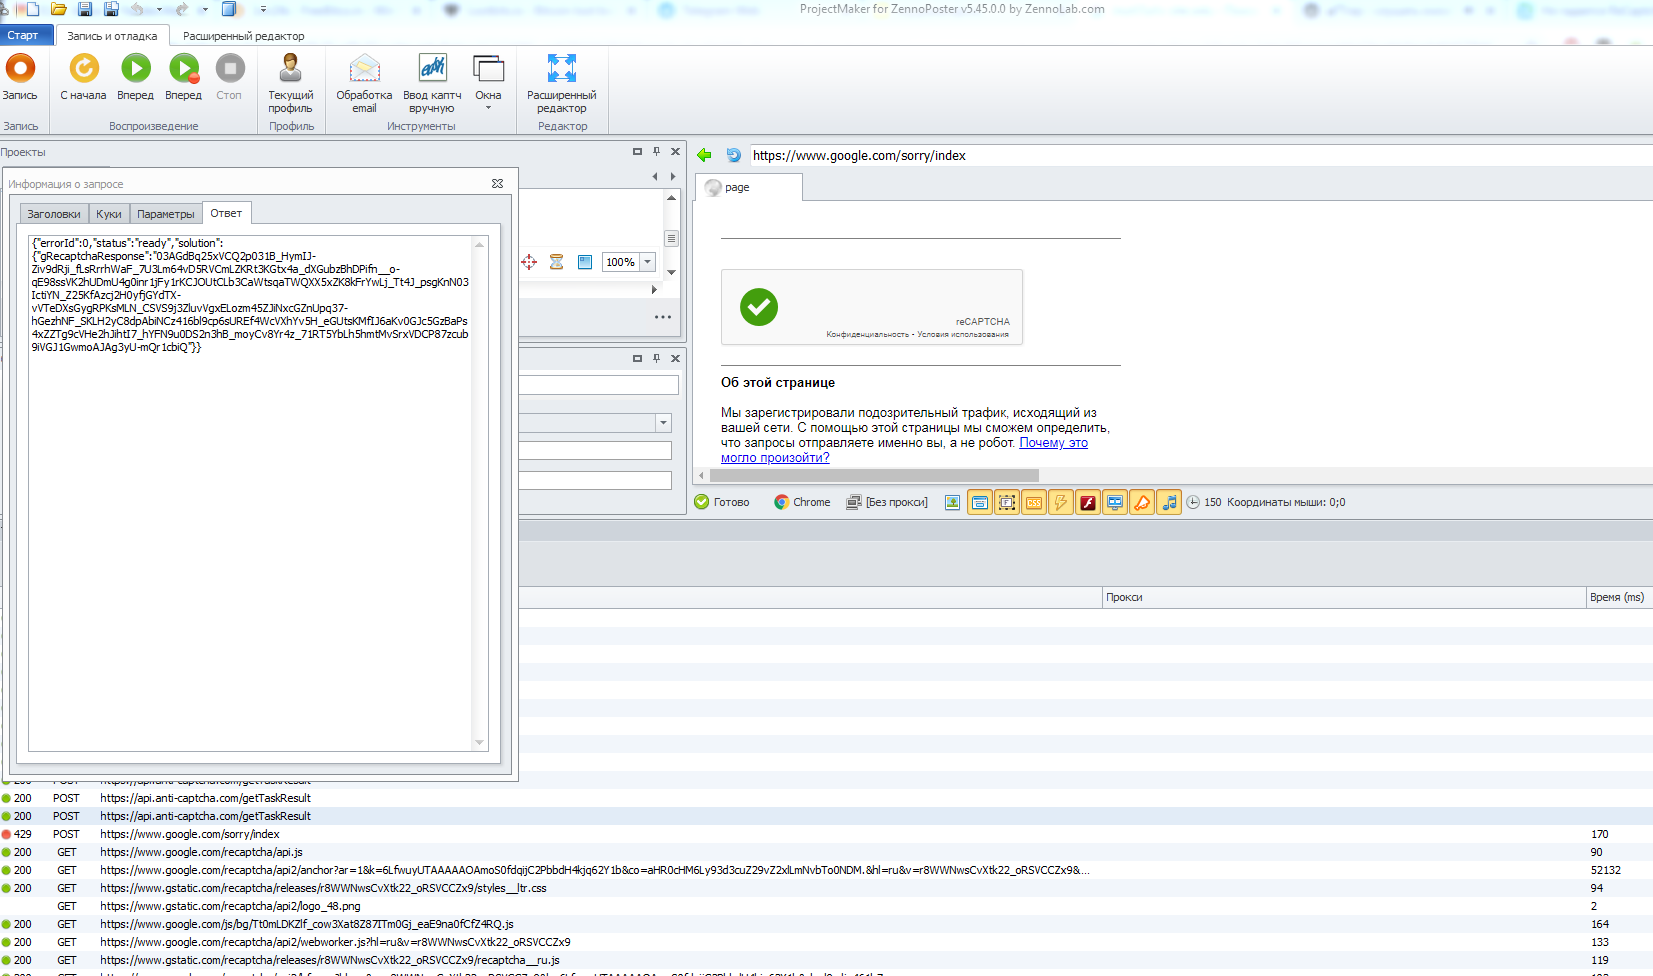Open Расширенный редактор from ribbon
1653x976 pixels.
pyautogui.click(x=562, y=84)
